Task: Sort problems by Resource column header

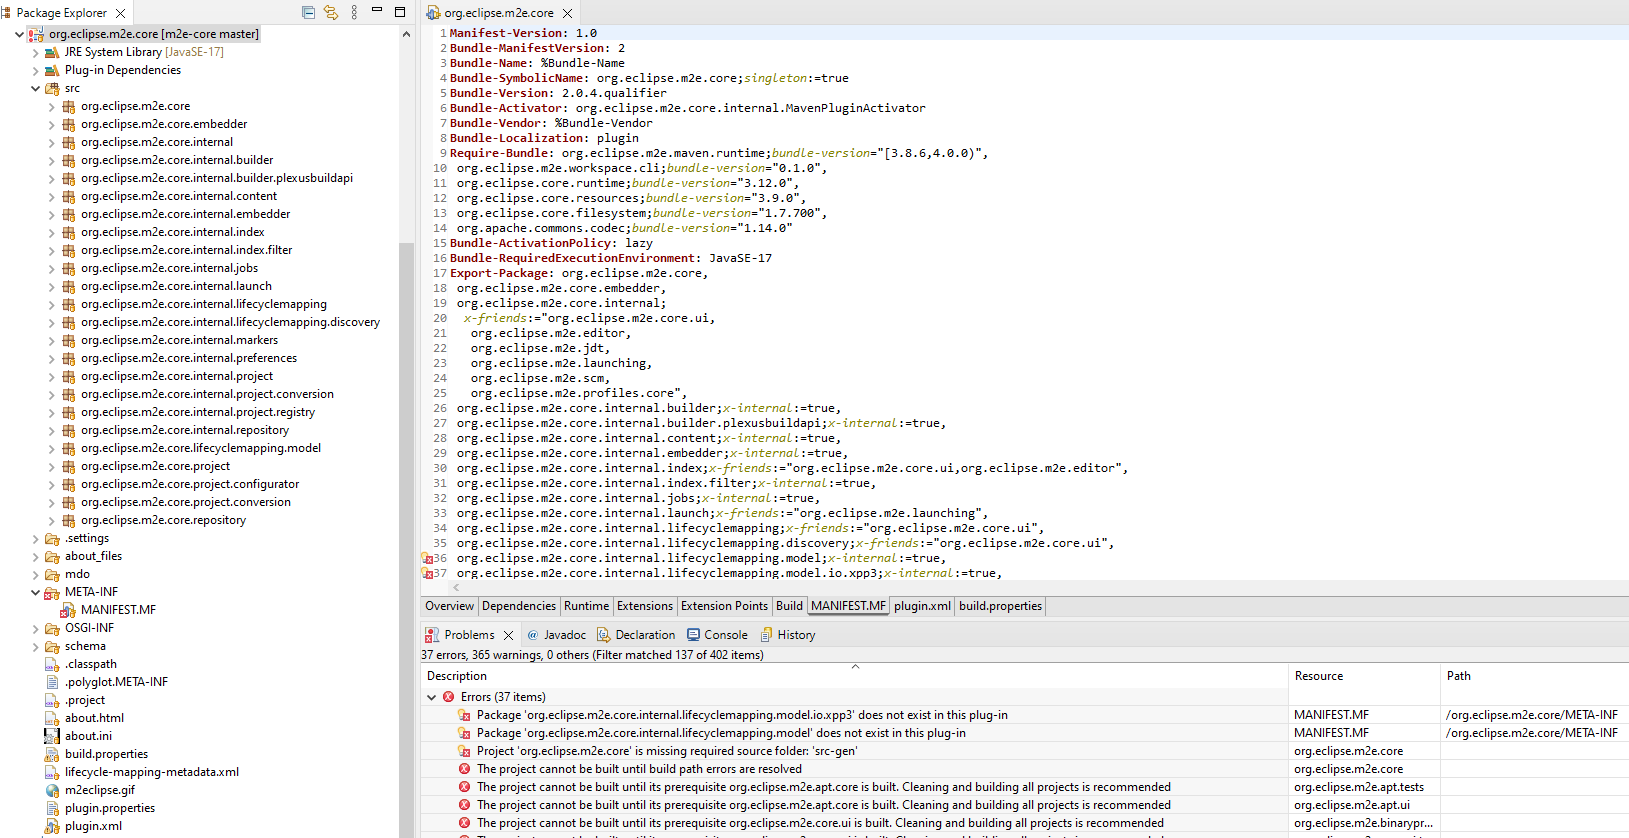Action: 1364,676
